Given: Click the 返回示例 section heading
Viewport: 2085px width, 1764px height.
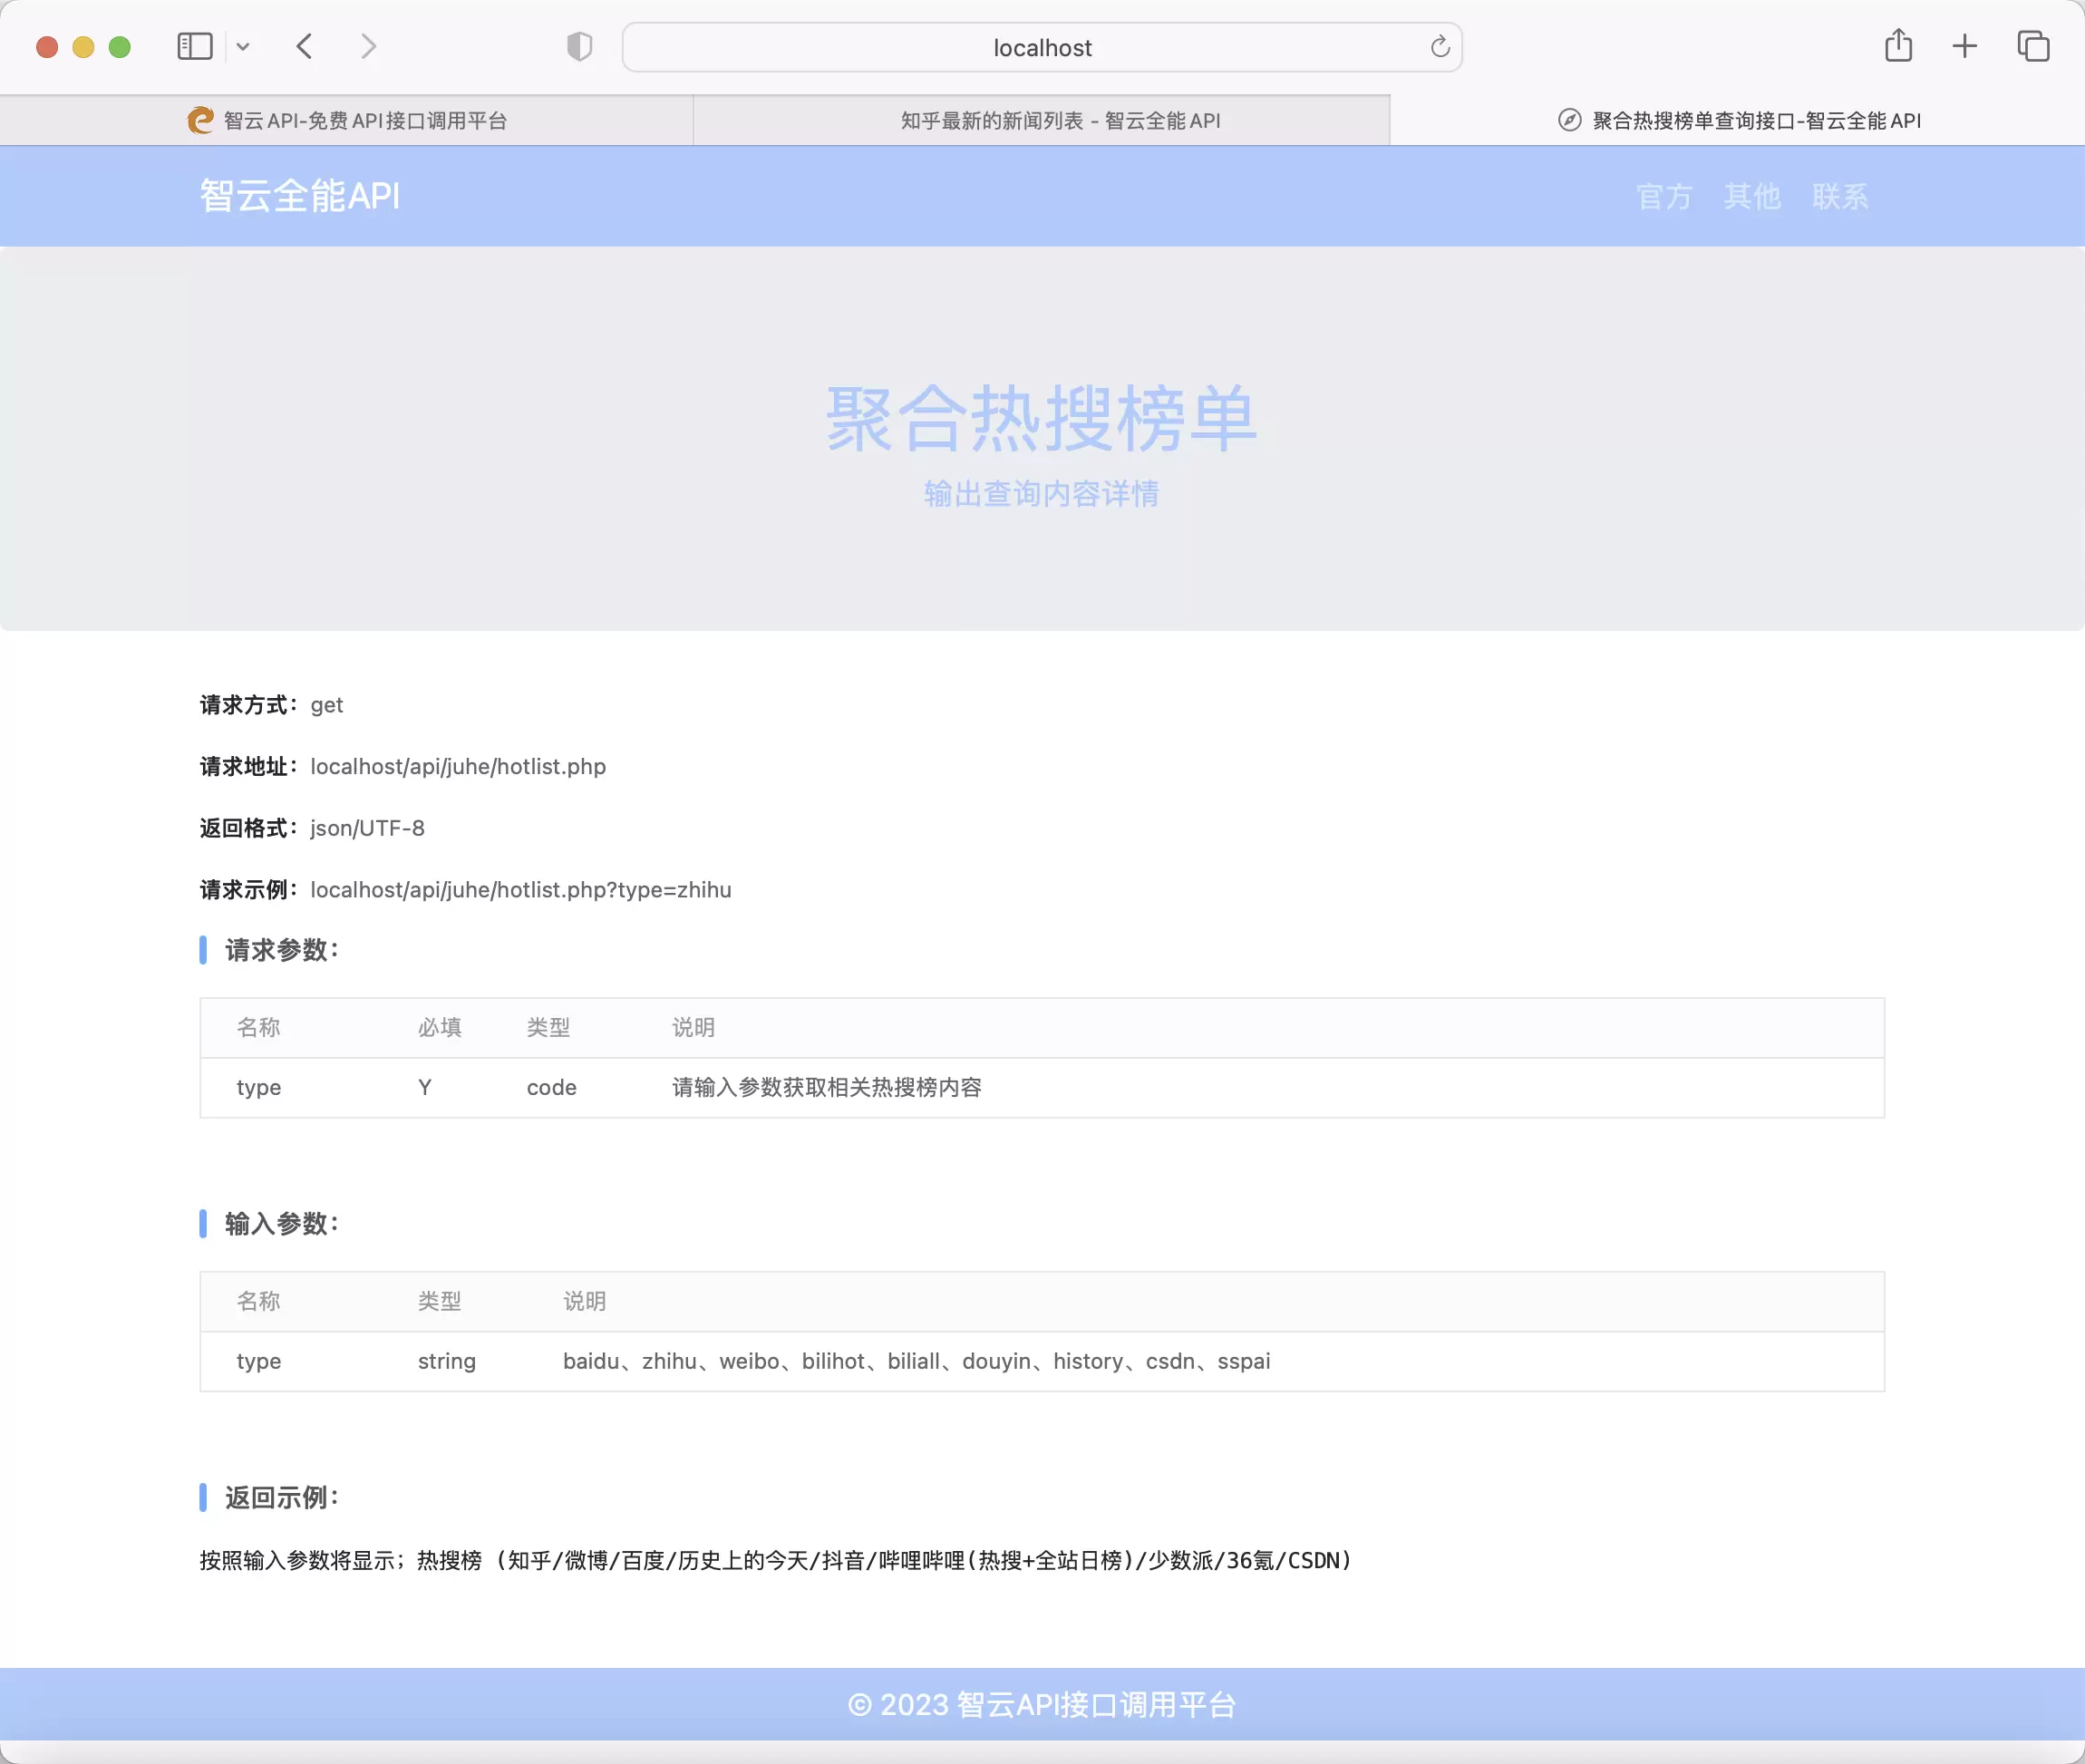Looking at the screenshot, I should pos(282,1498).
